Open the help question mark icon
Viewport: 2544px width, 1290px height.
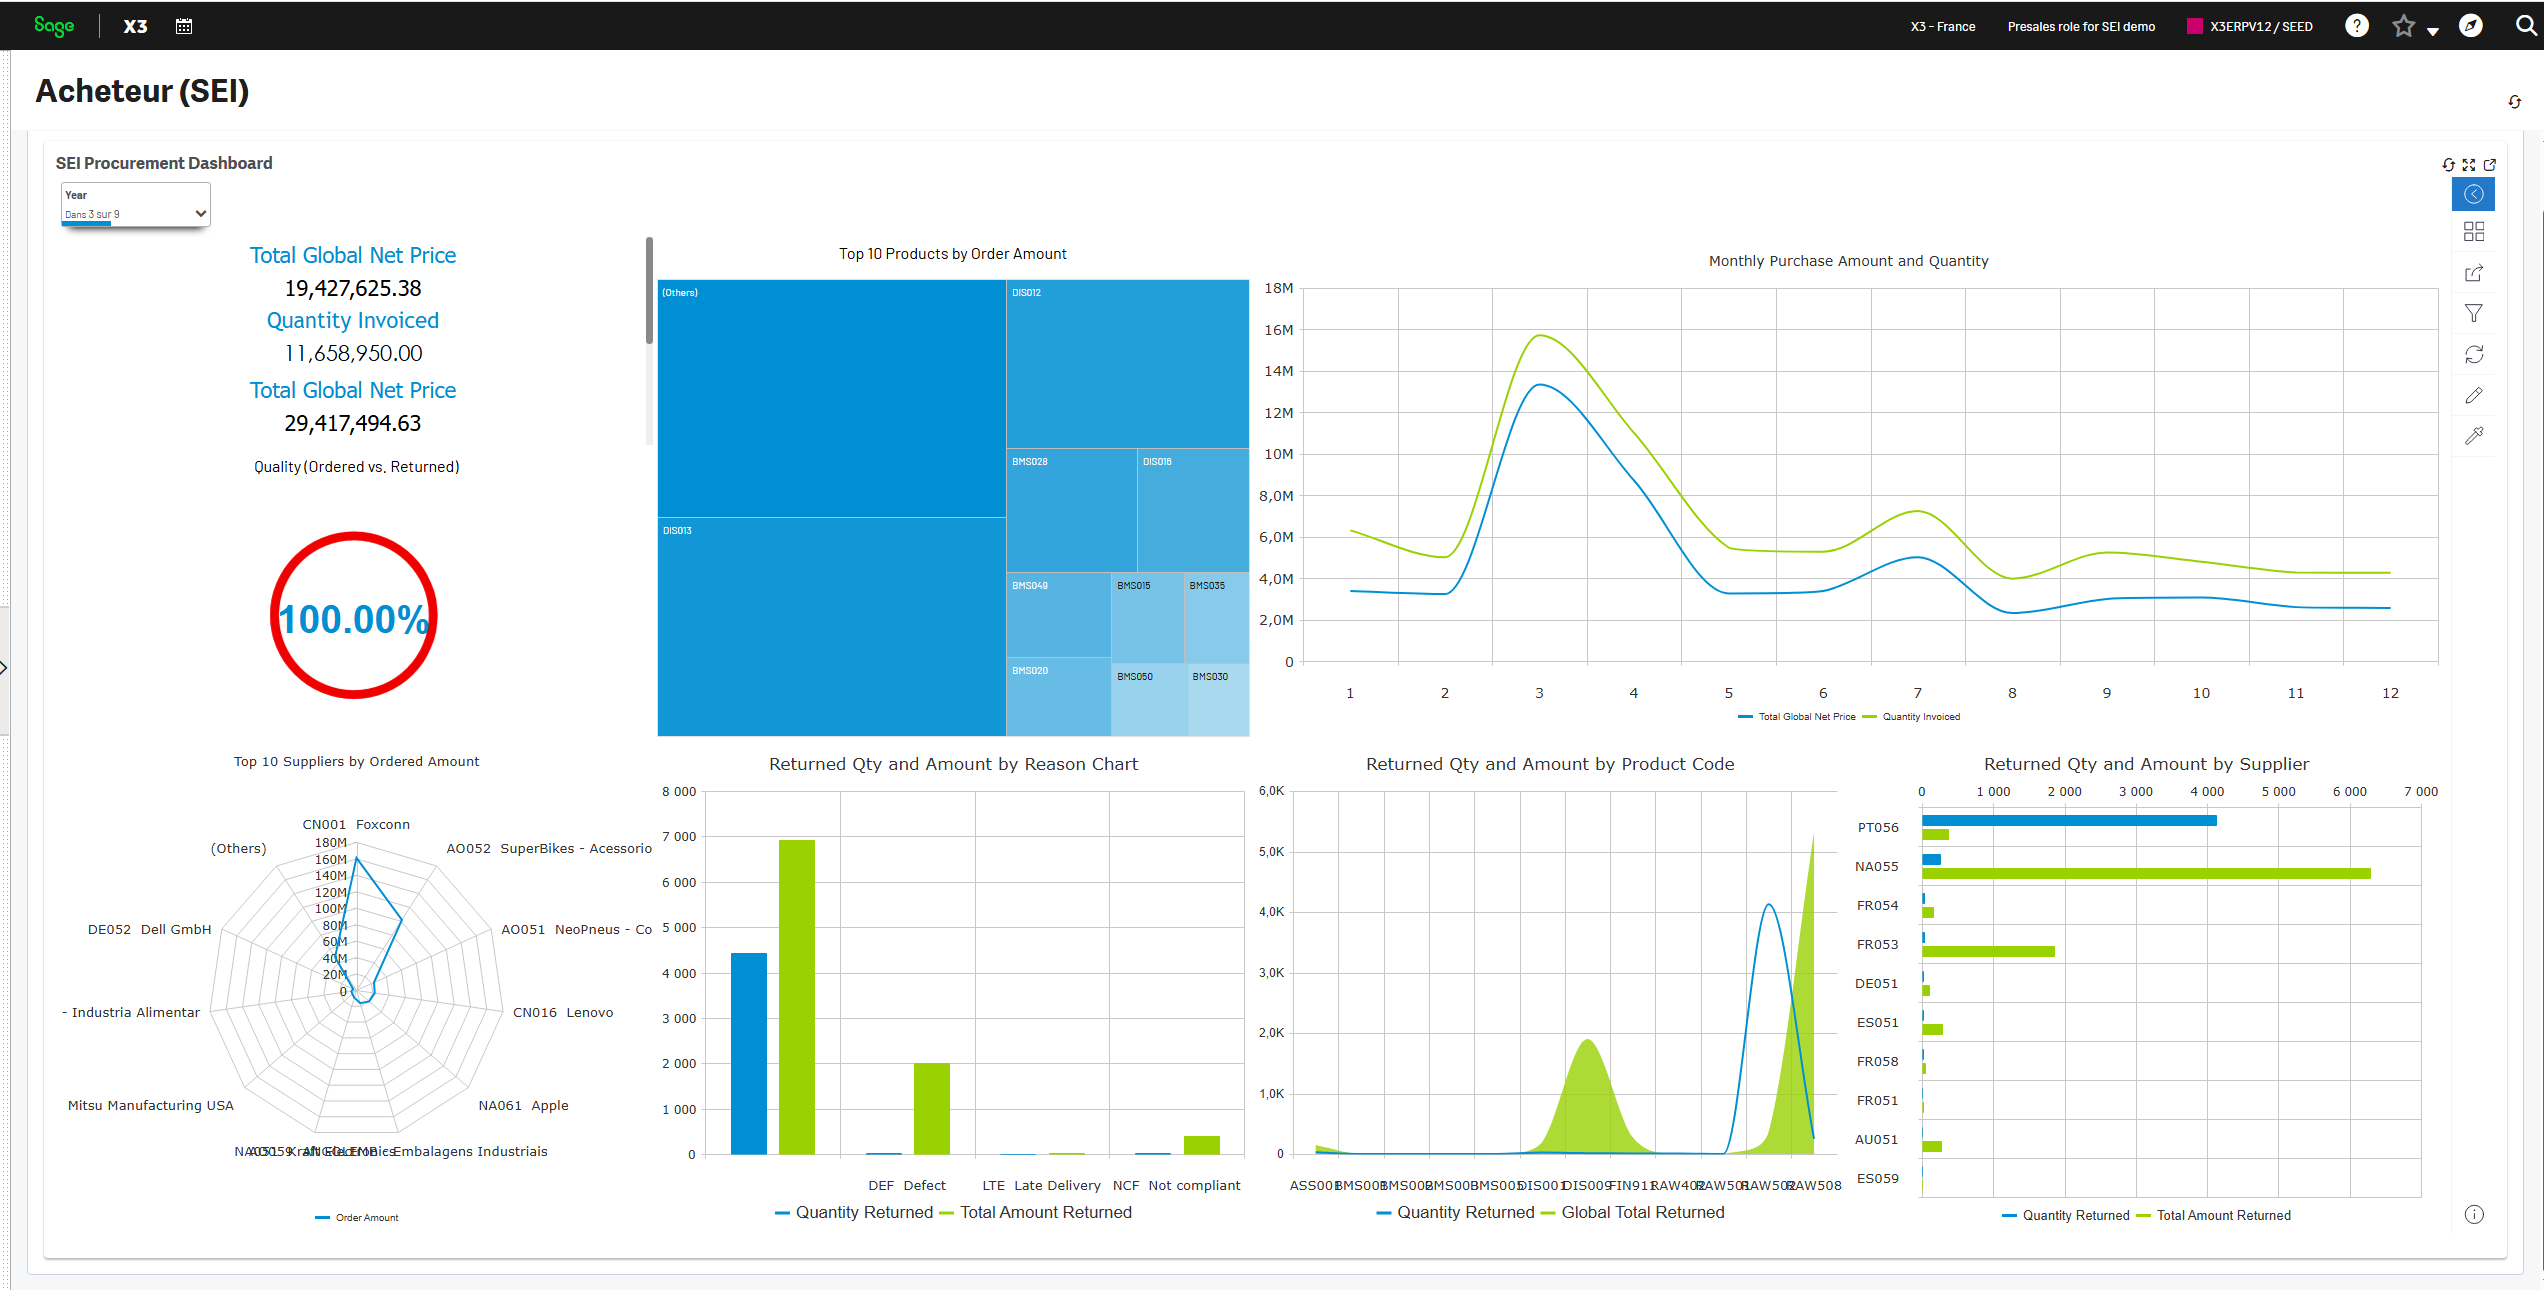2357,26
